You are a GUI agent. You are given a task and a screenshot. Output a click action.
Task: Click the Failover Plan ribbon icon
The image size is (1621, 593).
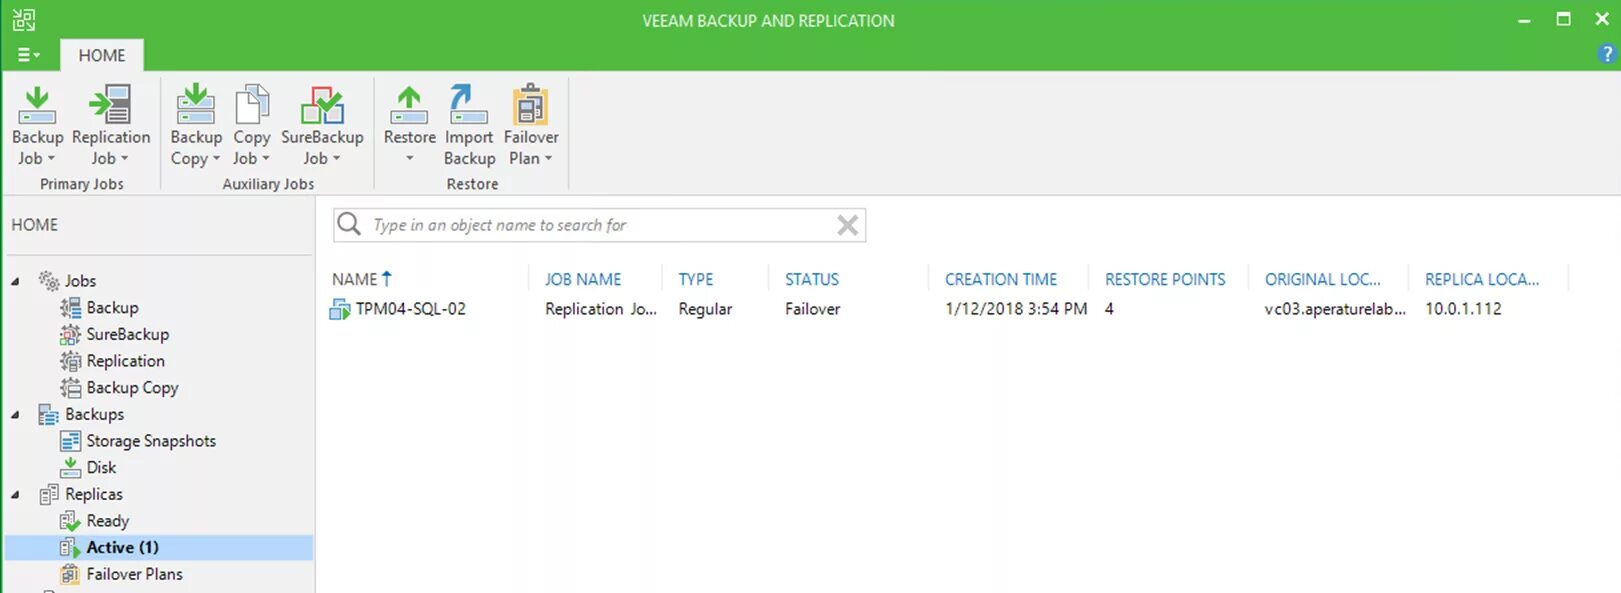pyautogui.click(x=530, y=104)
